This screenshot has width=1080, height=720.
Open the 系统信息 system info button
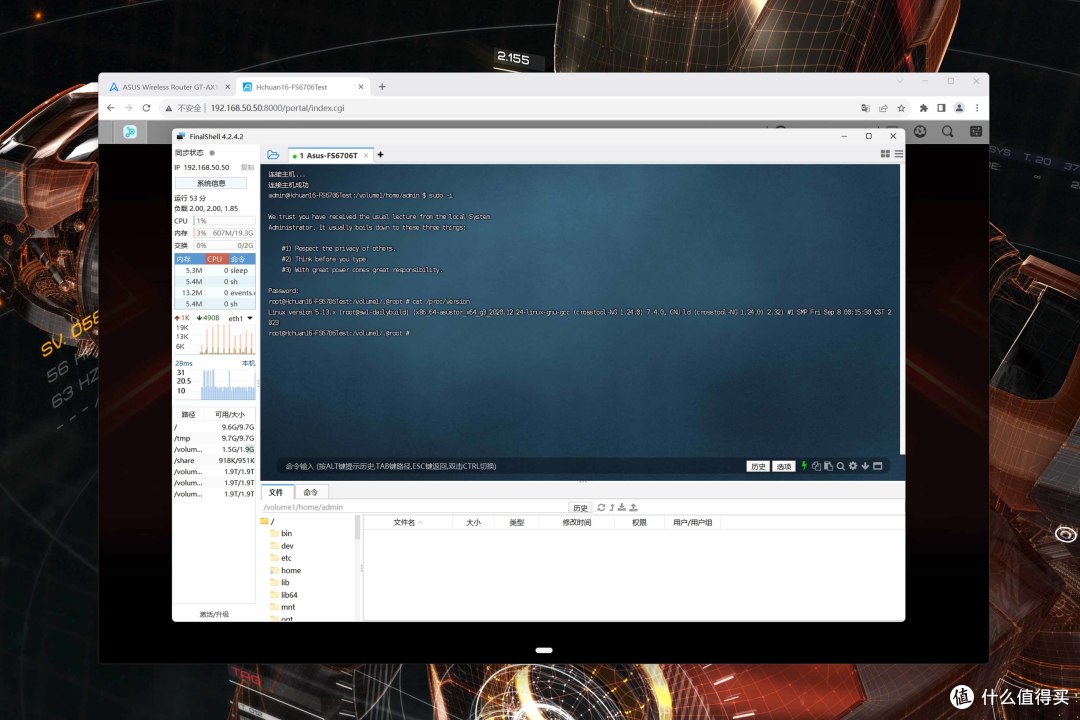click(x=211, y=183)
